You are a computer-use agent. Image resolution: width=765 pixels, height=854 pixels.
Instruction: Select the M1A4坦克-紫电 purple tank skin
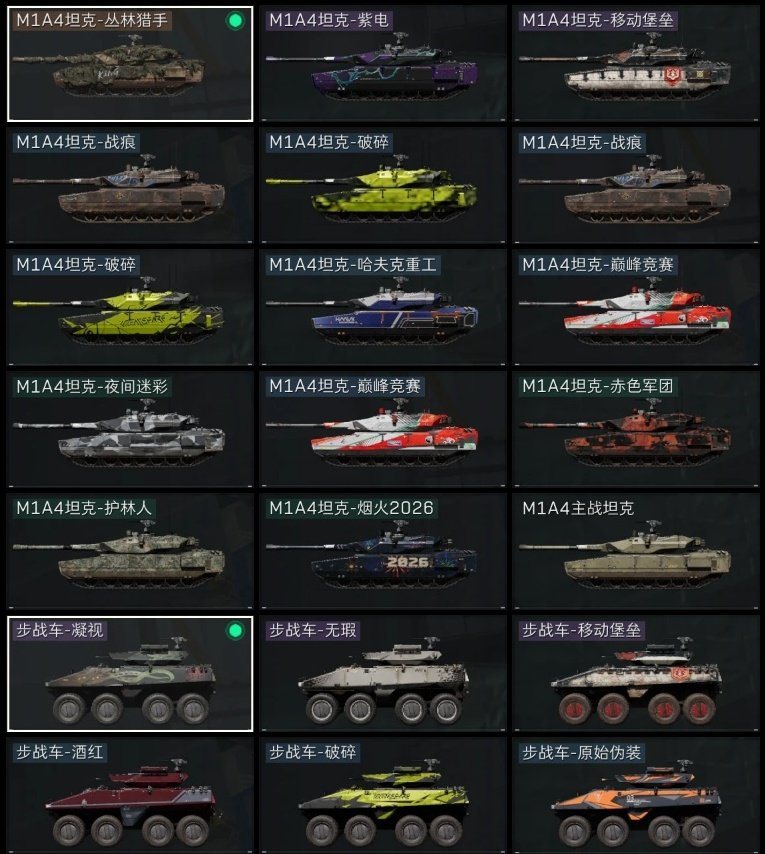(383, 64)
